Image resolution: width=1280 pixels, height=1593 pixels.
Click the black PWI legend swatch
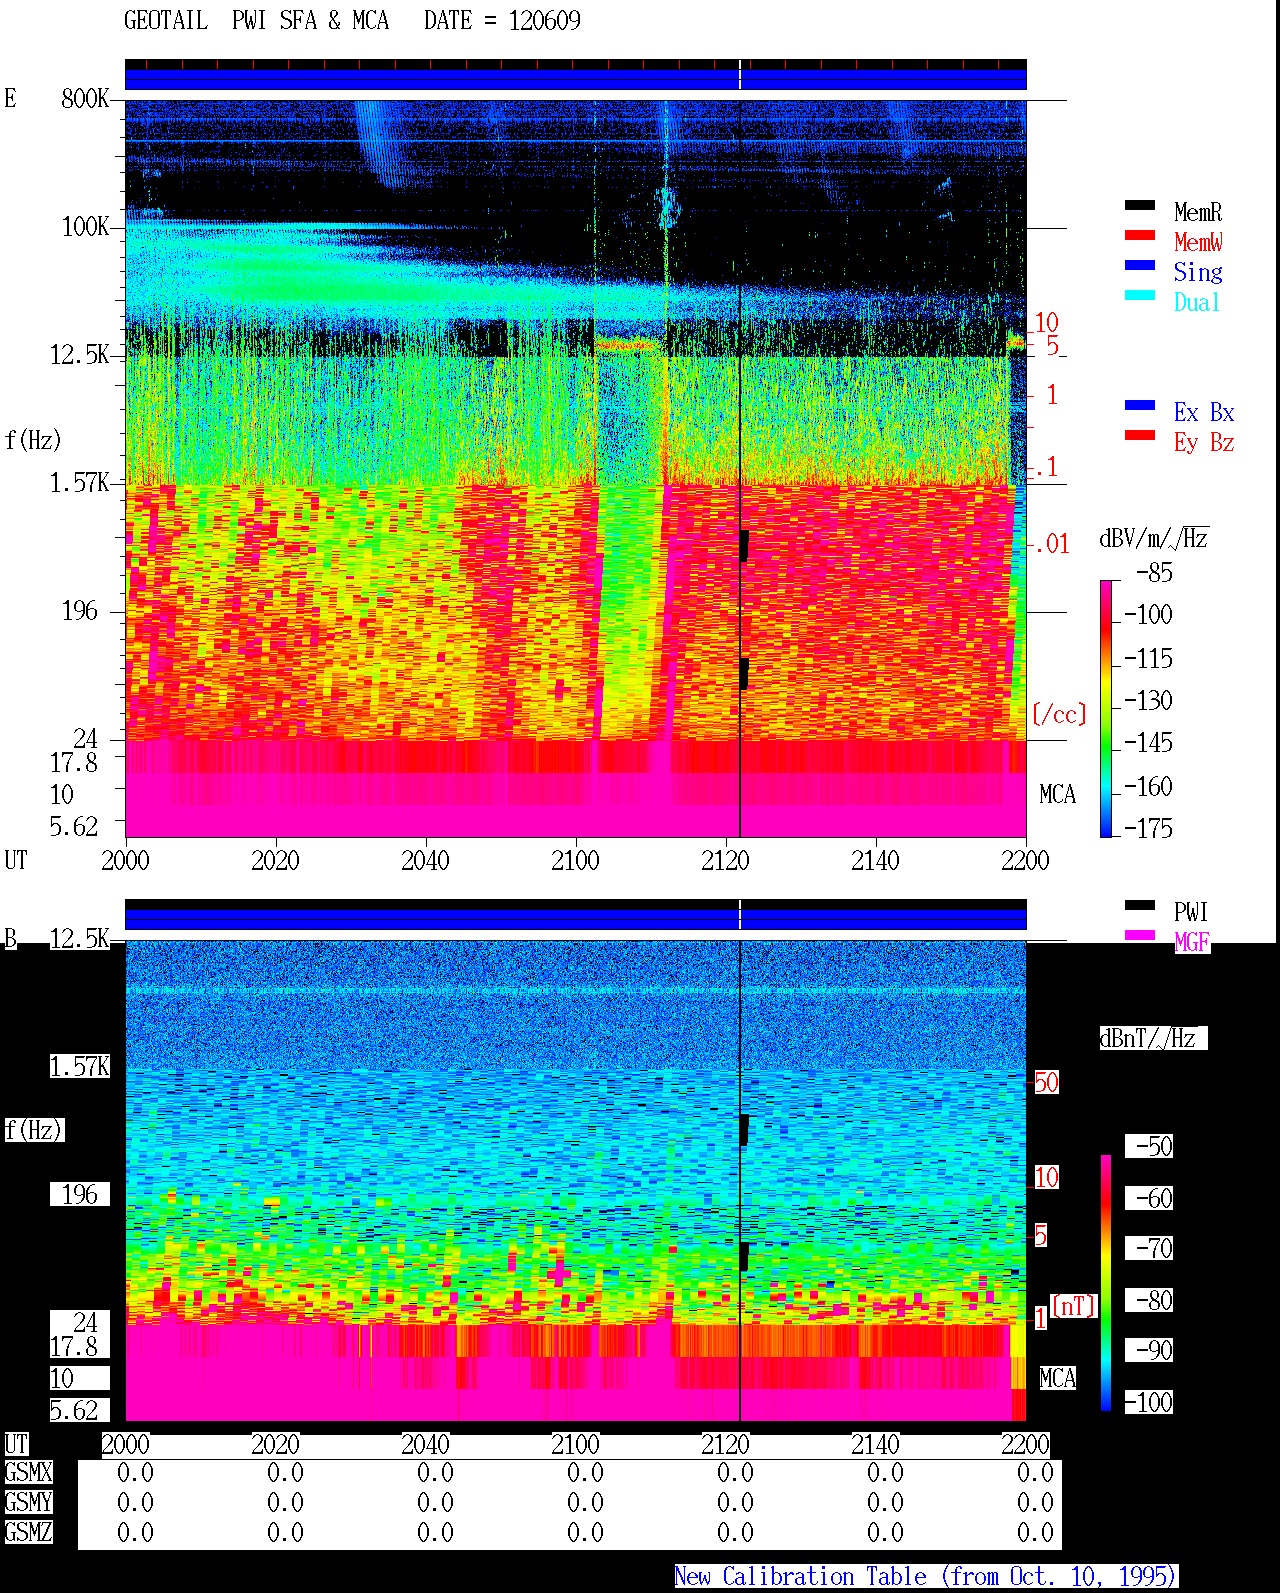pyautogui.click(x=1140, y=905)
